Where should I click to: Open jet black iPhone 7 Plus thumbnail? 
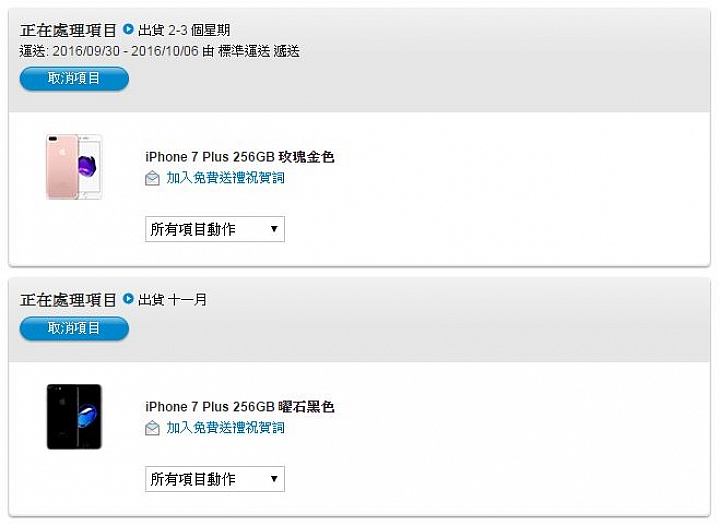[x=74, y=416]
